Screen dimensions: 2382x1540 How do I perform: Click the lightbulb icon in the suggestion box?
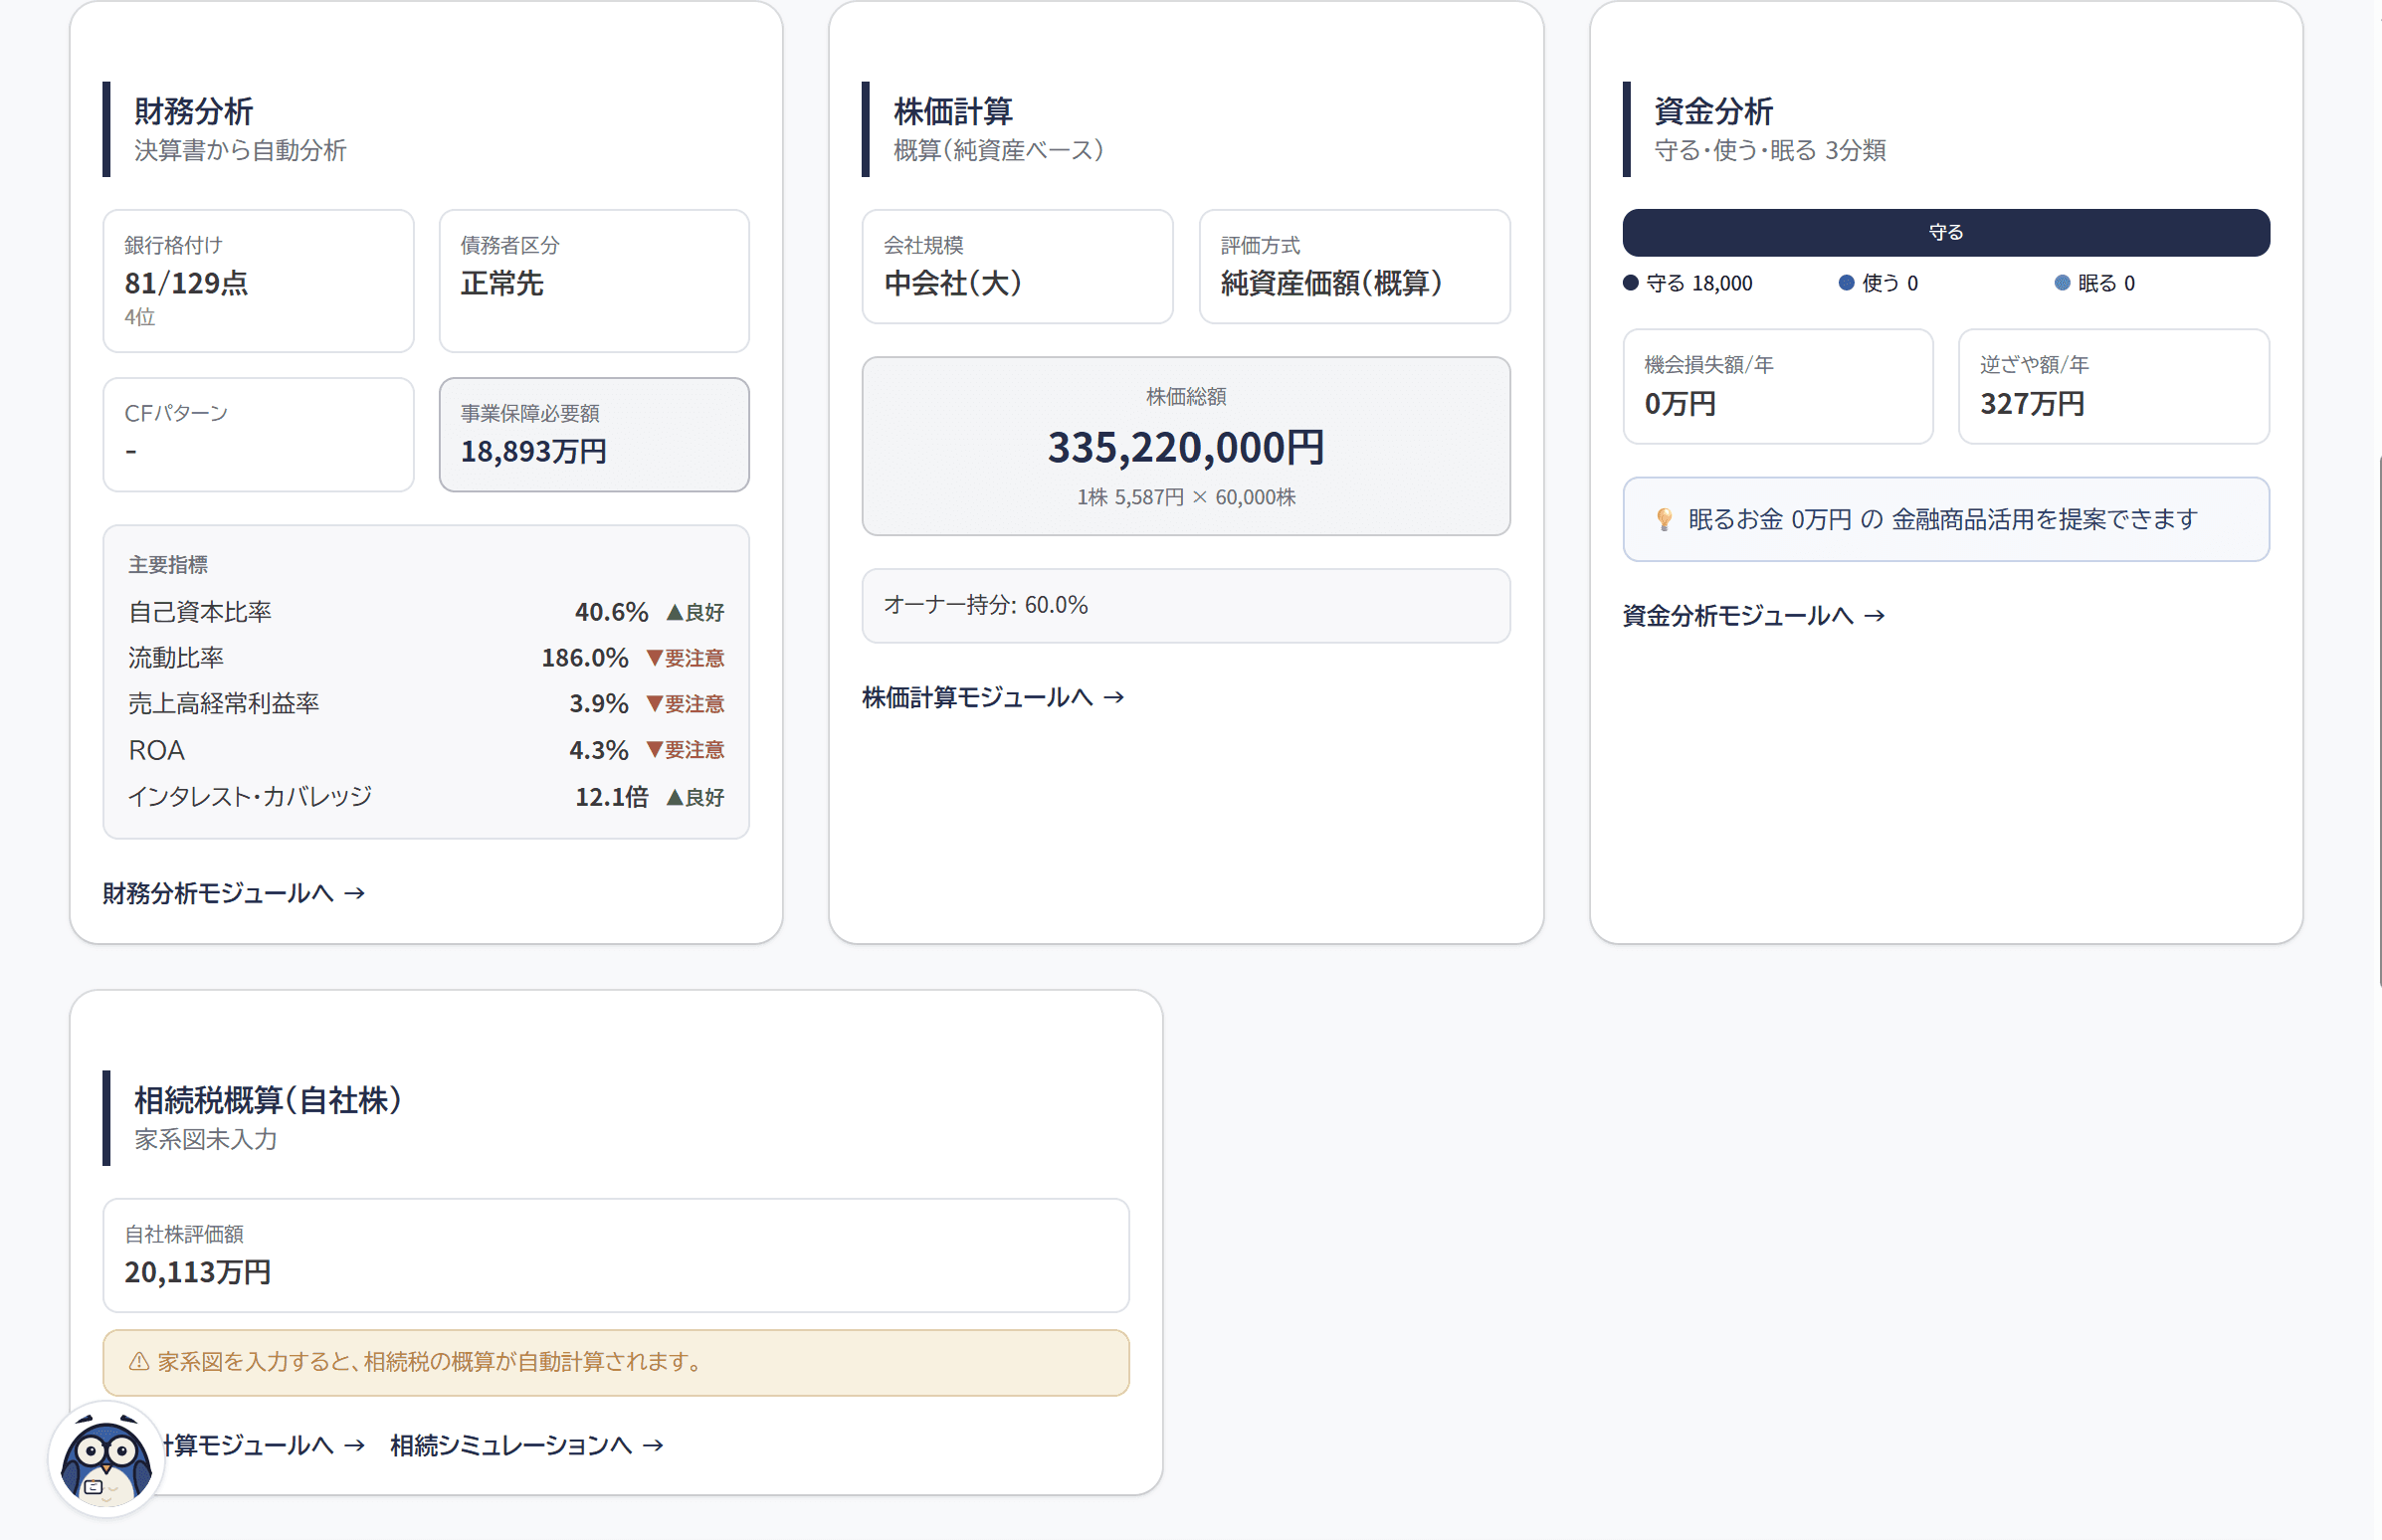(x=1664, y=519)
